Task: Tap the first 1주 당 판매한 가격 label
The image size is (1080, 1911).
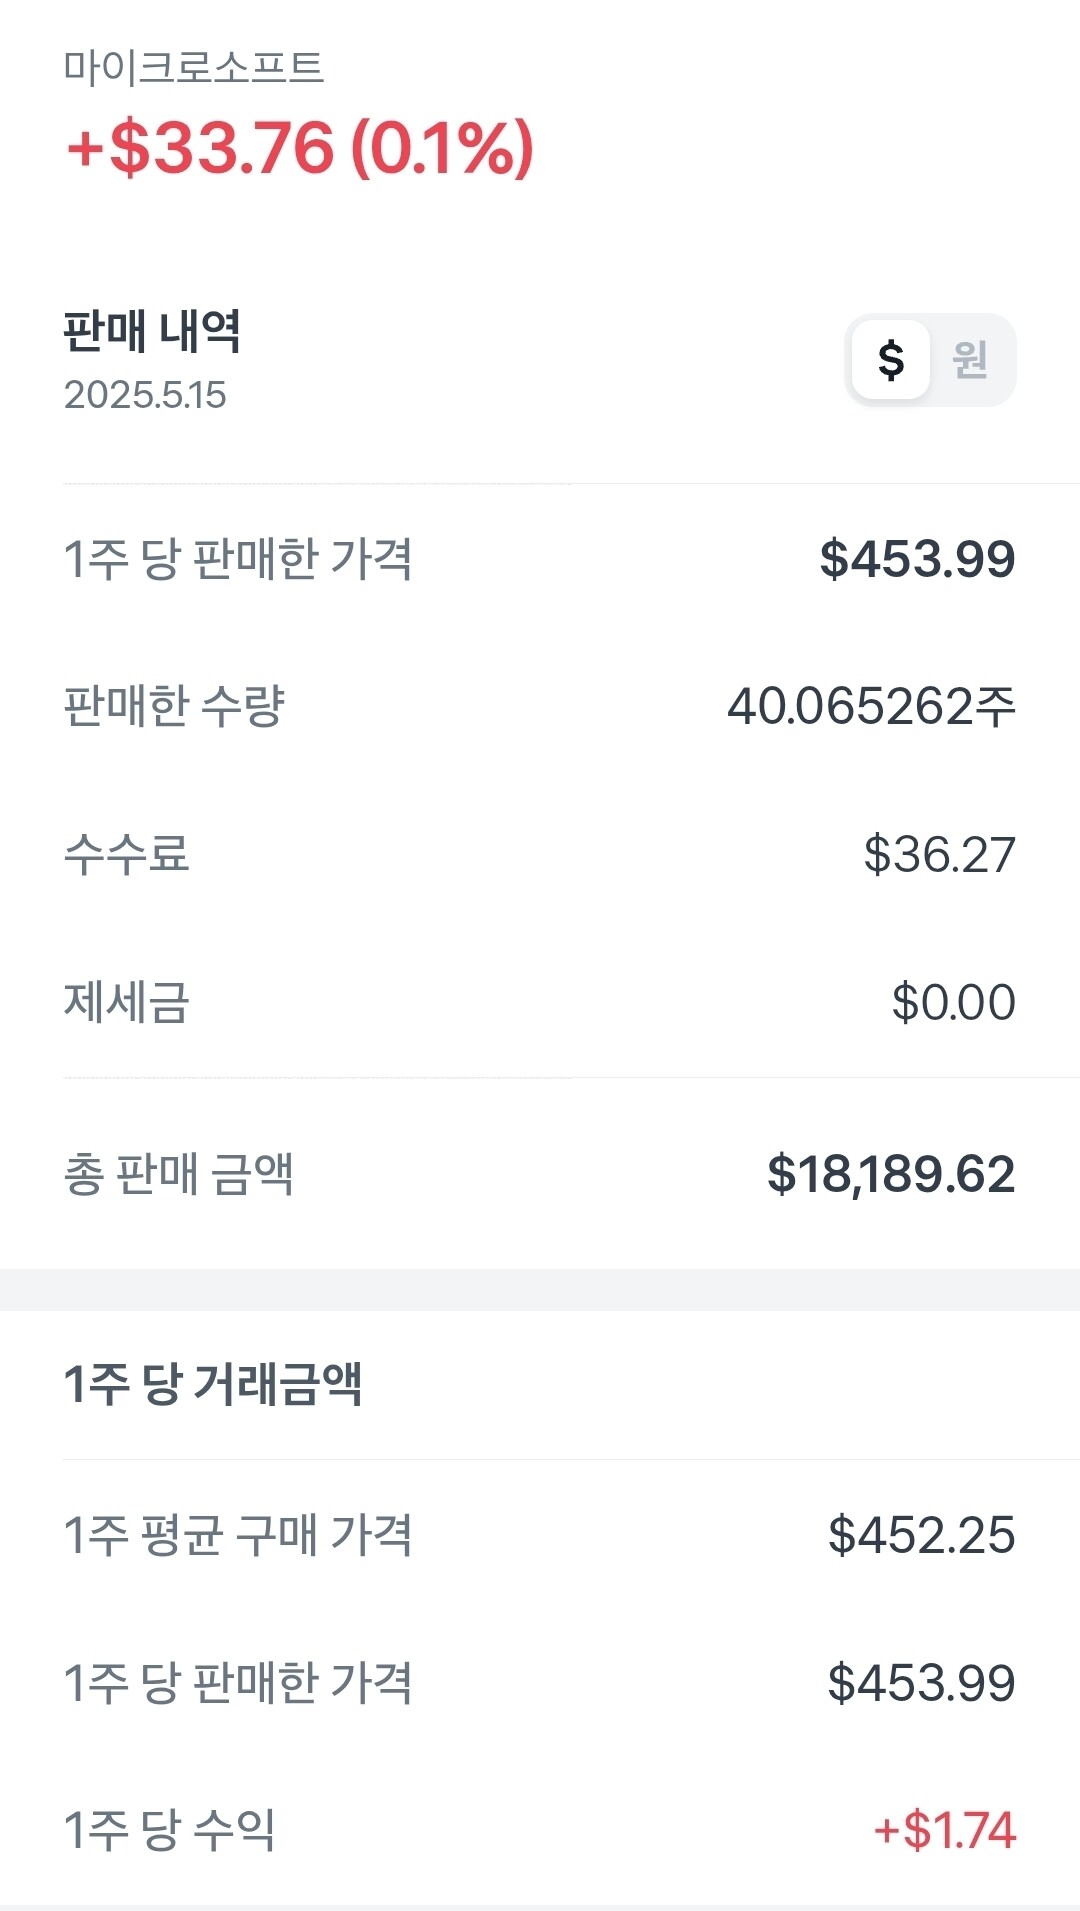Action: pos(238,559)
